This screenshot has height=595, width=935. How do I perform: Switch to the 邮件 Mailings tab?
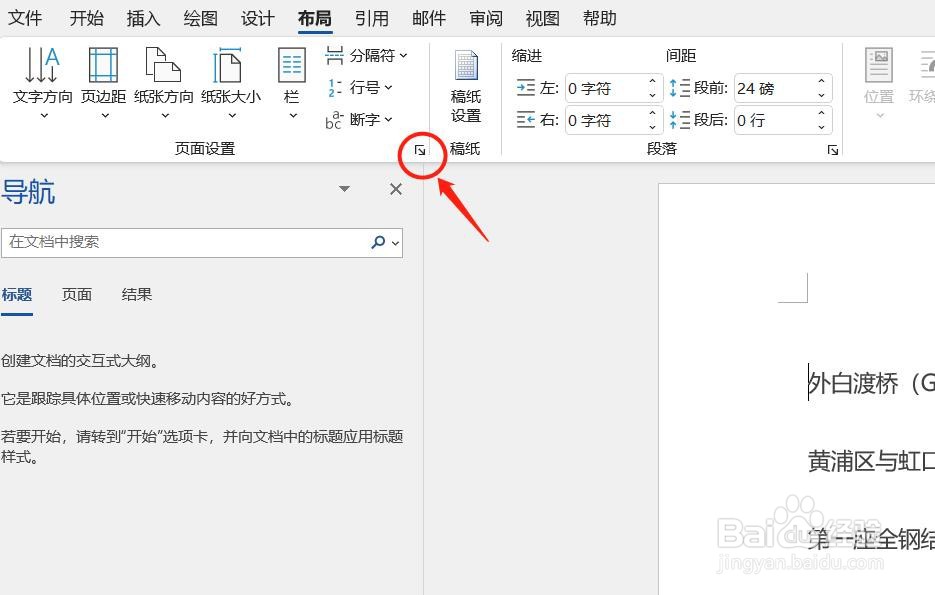pos(429,18)
